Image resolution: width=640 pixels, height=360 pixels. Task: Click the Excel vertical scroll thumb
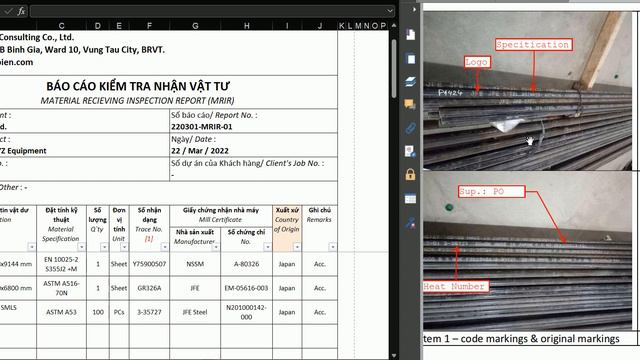tap(393, 69)
